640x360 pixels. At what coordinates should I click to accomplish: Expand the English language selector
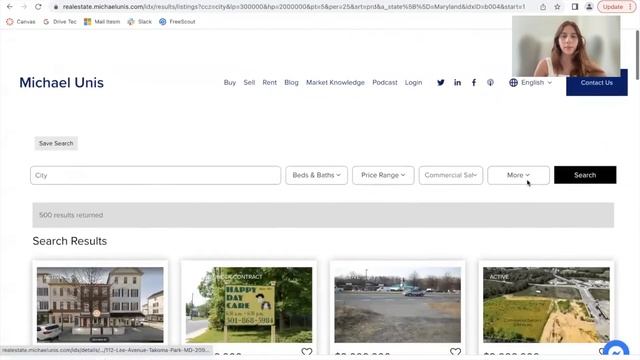coord(530,82)
